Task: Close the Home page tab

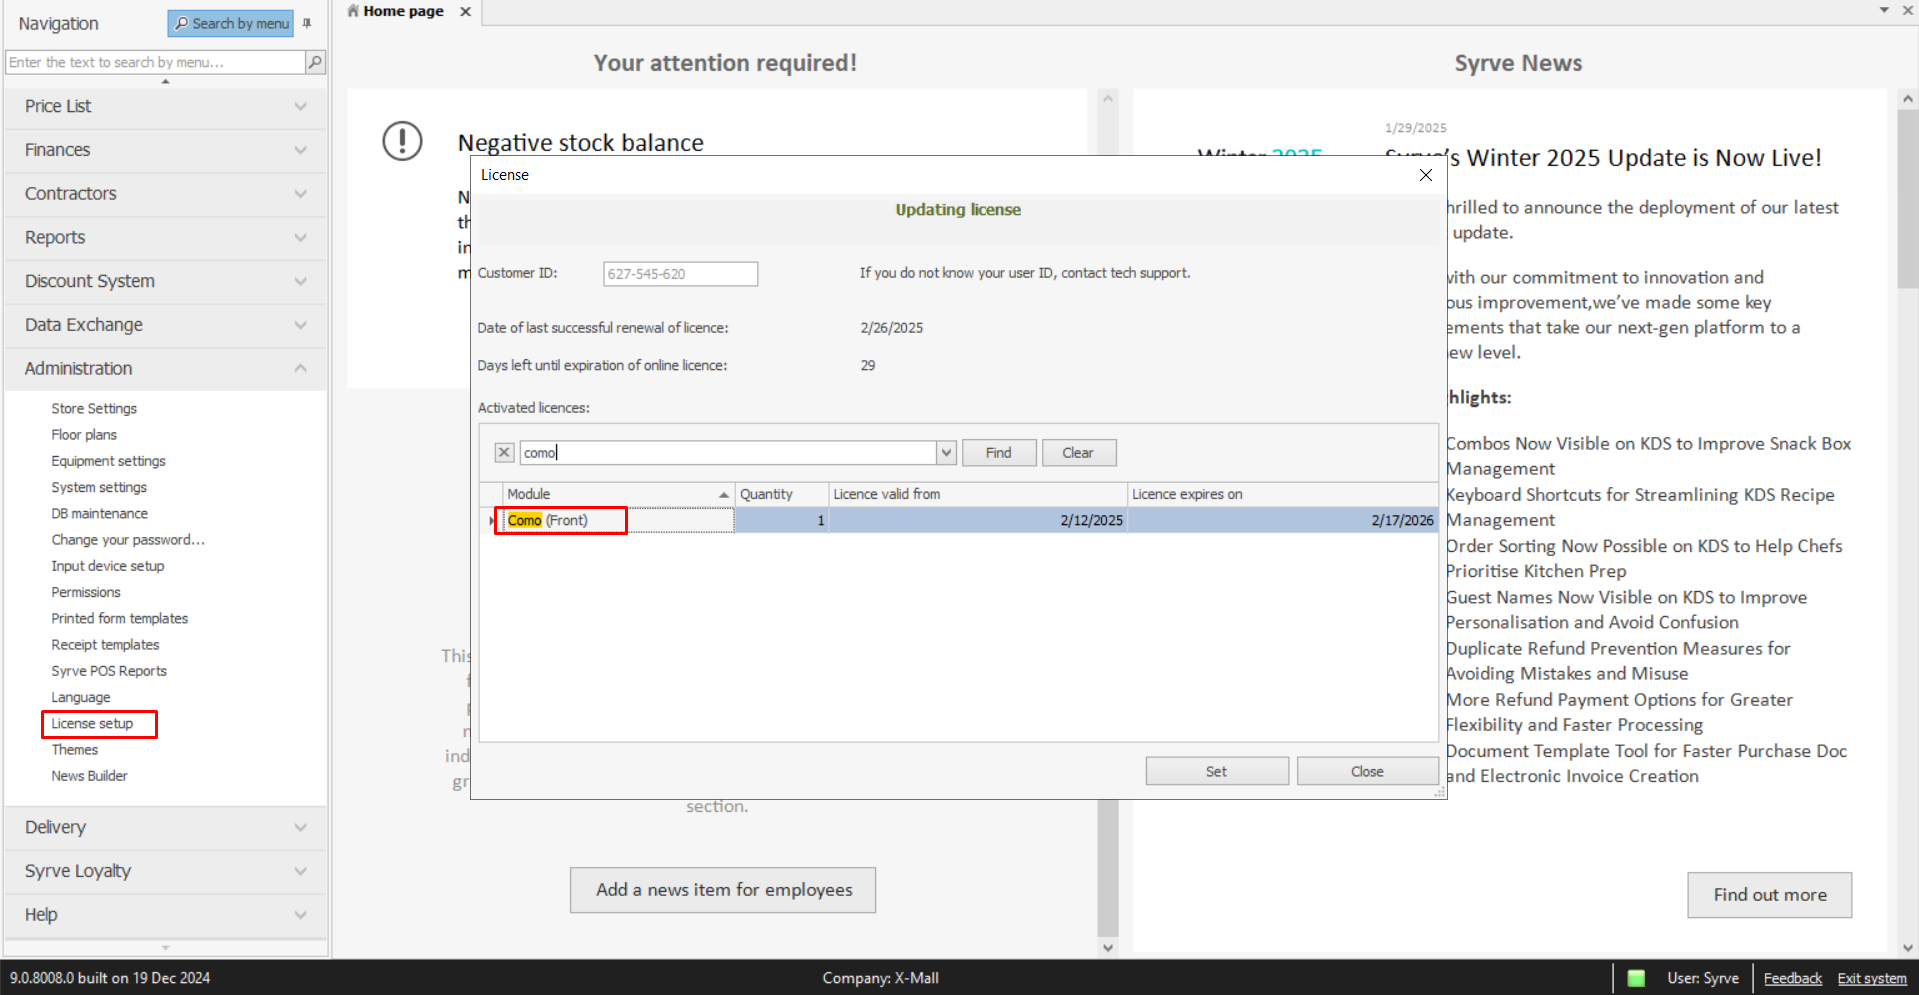Action: (x=465, y=11)
